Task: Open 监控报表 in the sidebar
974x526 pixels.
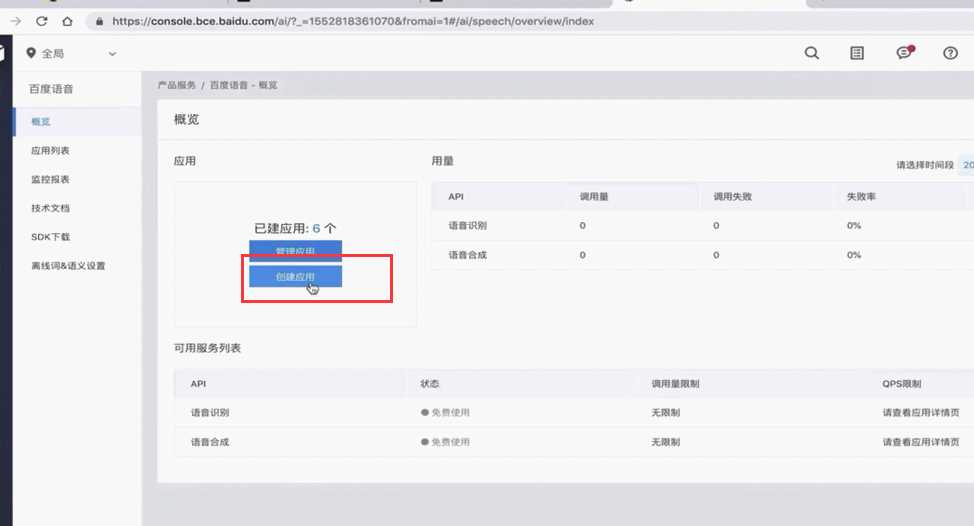Action: 50,179
